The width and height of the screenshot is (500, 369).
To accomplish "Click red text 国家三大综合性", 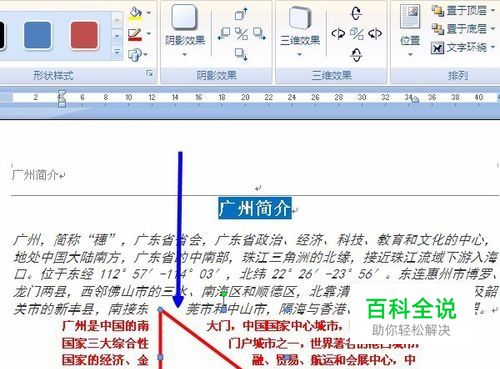I will point(105,343).
